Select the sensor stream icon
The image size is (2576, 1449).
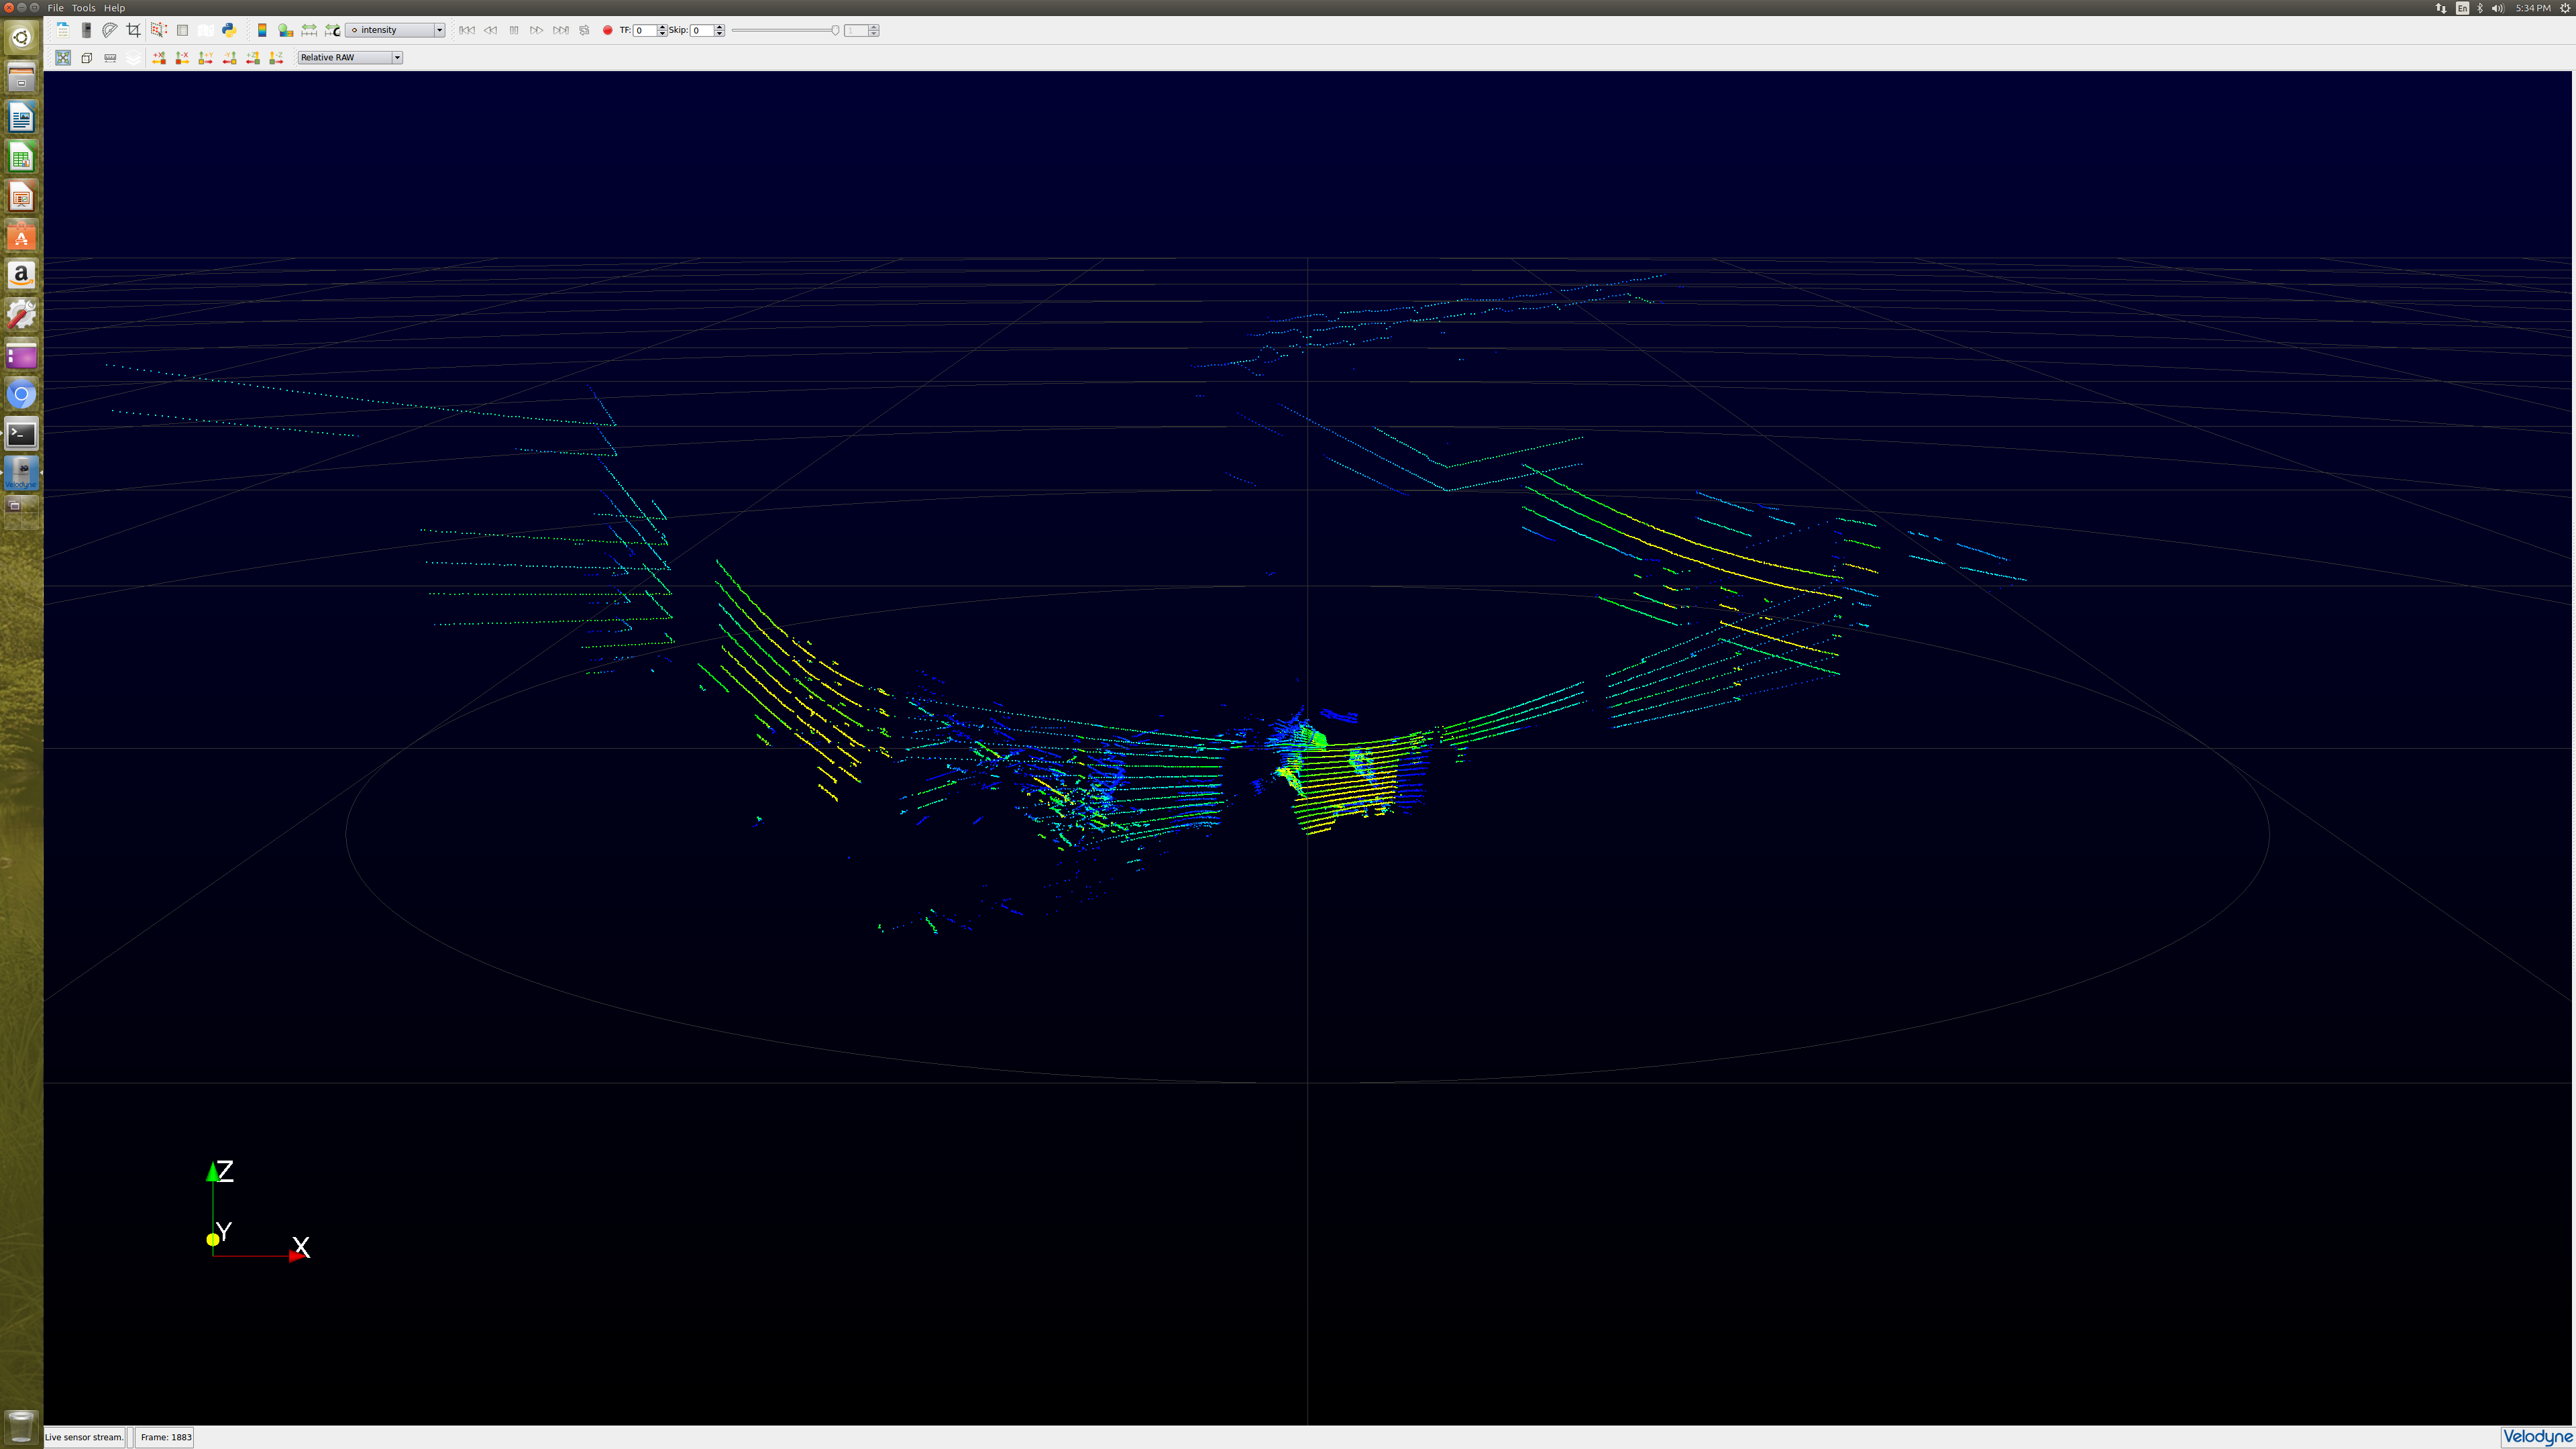(86, 30)
